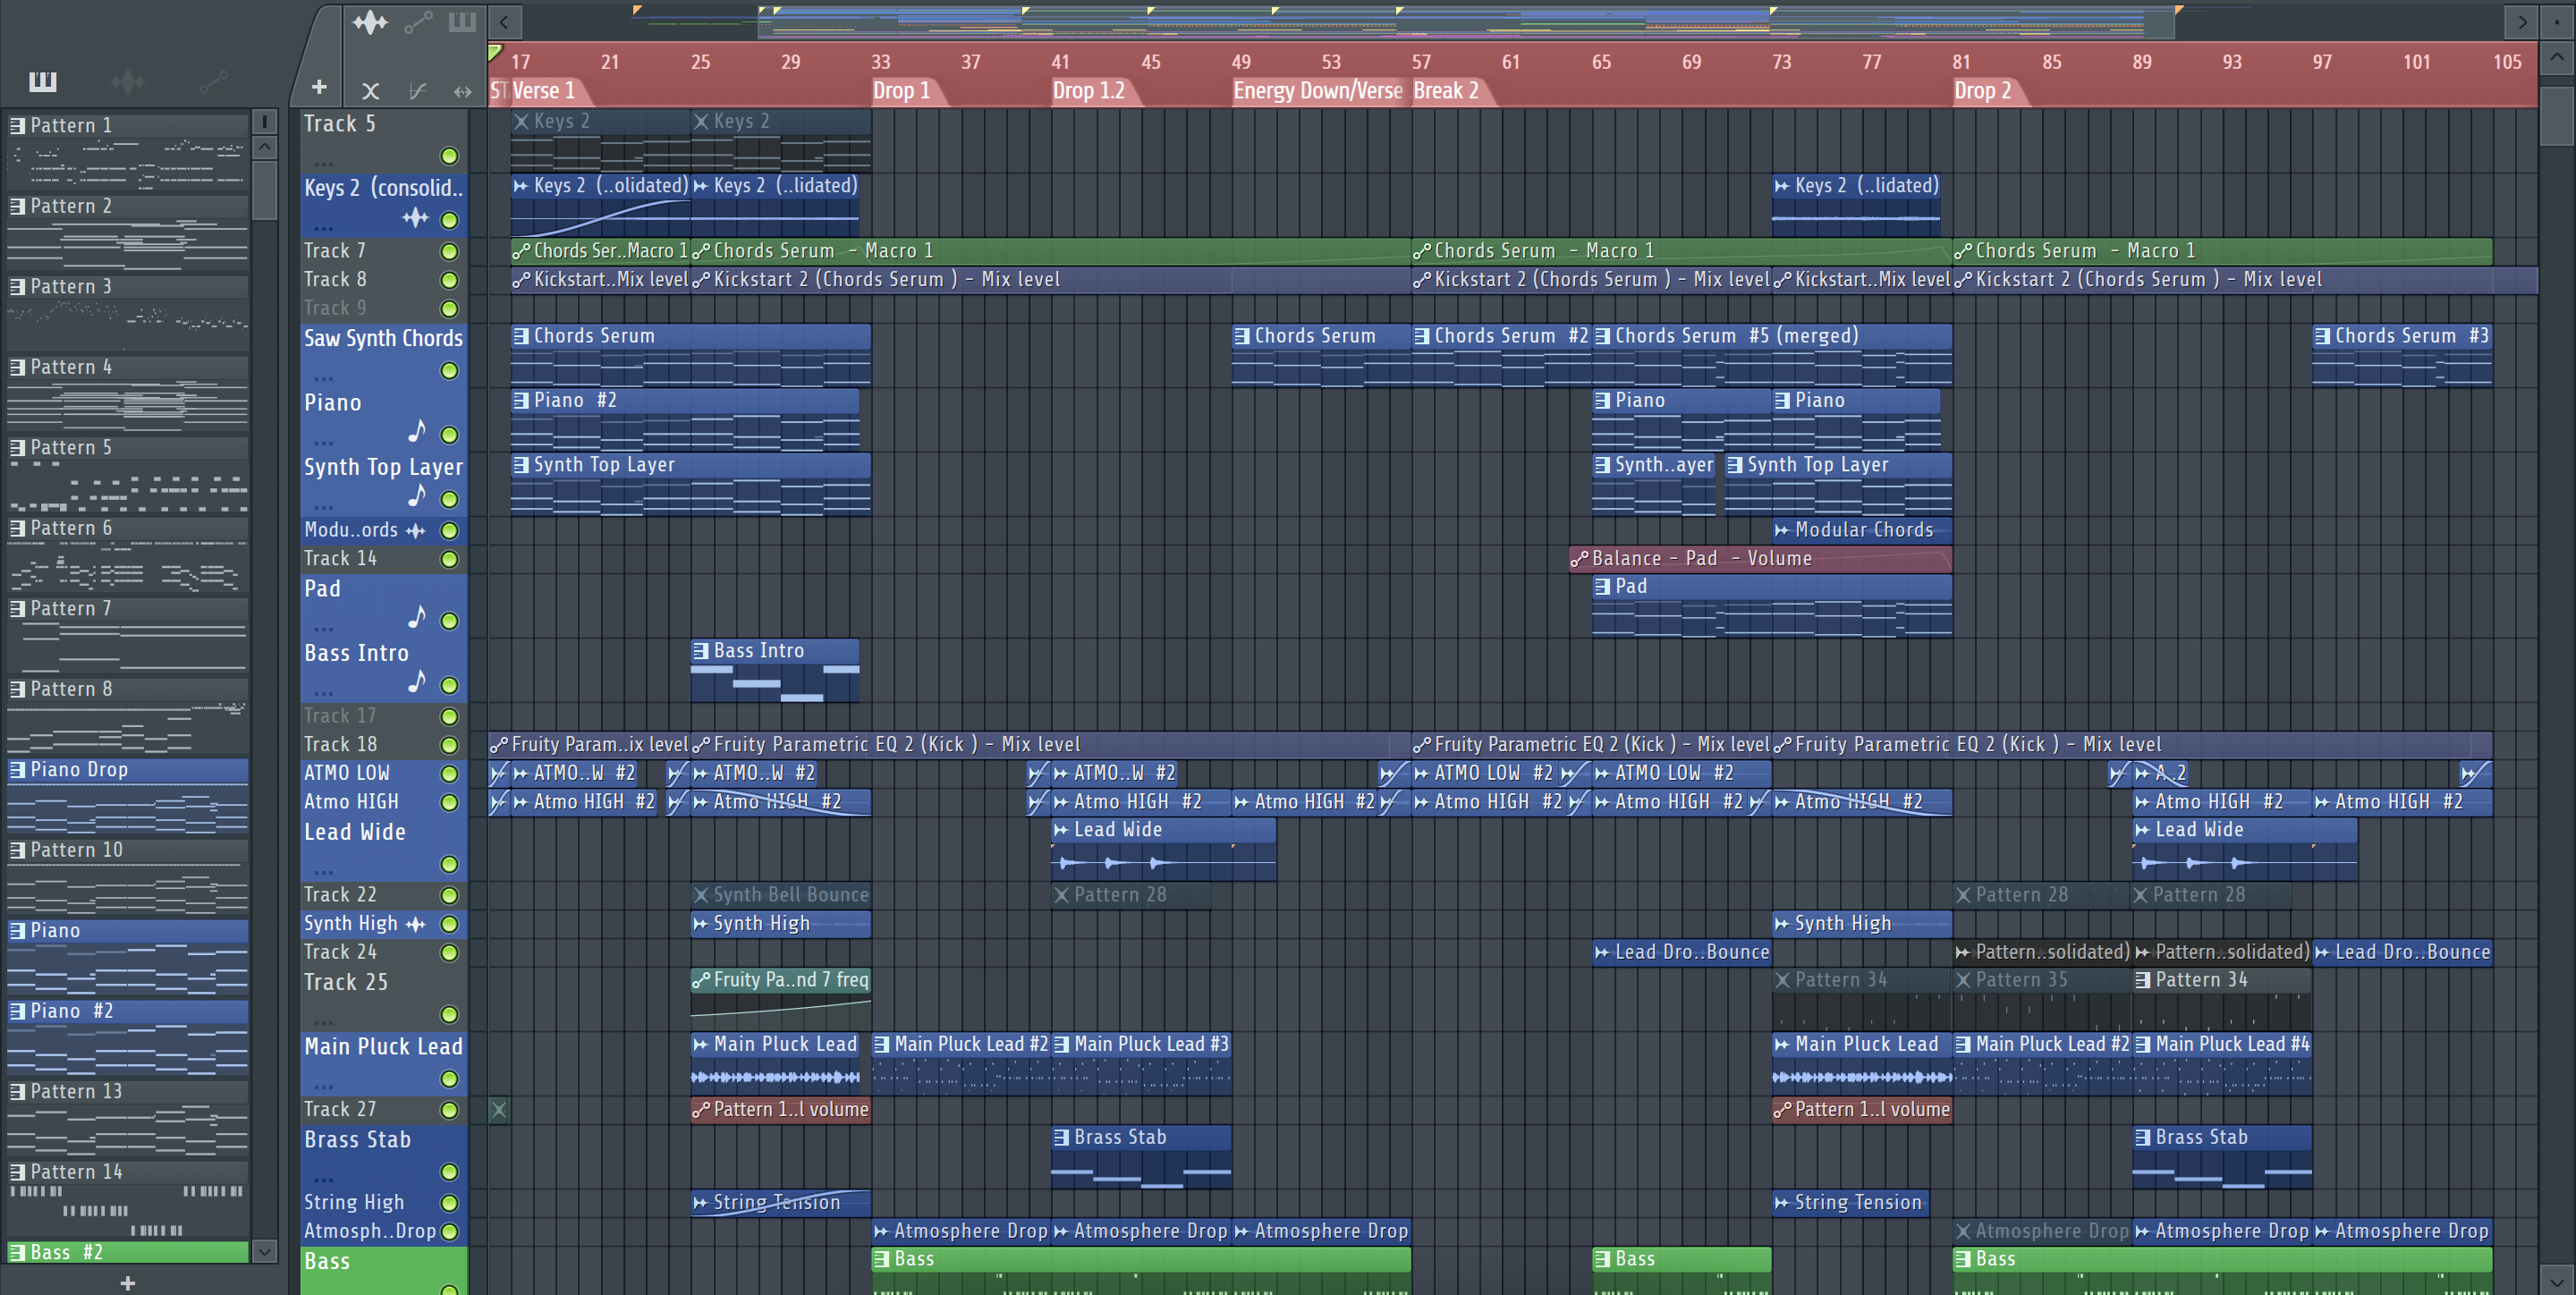Show pattern clips in the picker panel
This screenshot has height=1295, width=2576.
coord(42,82)
